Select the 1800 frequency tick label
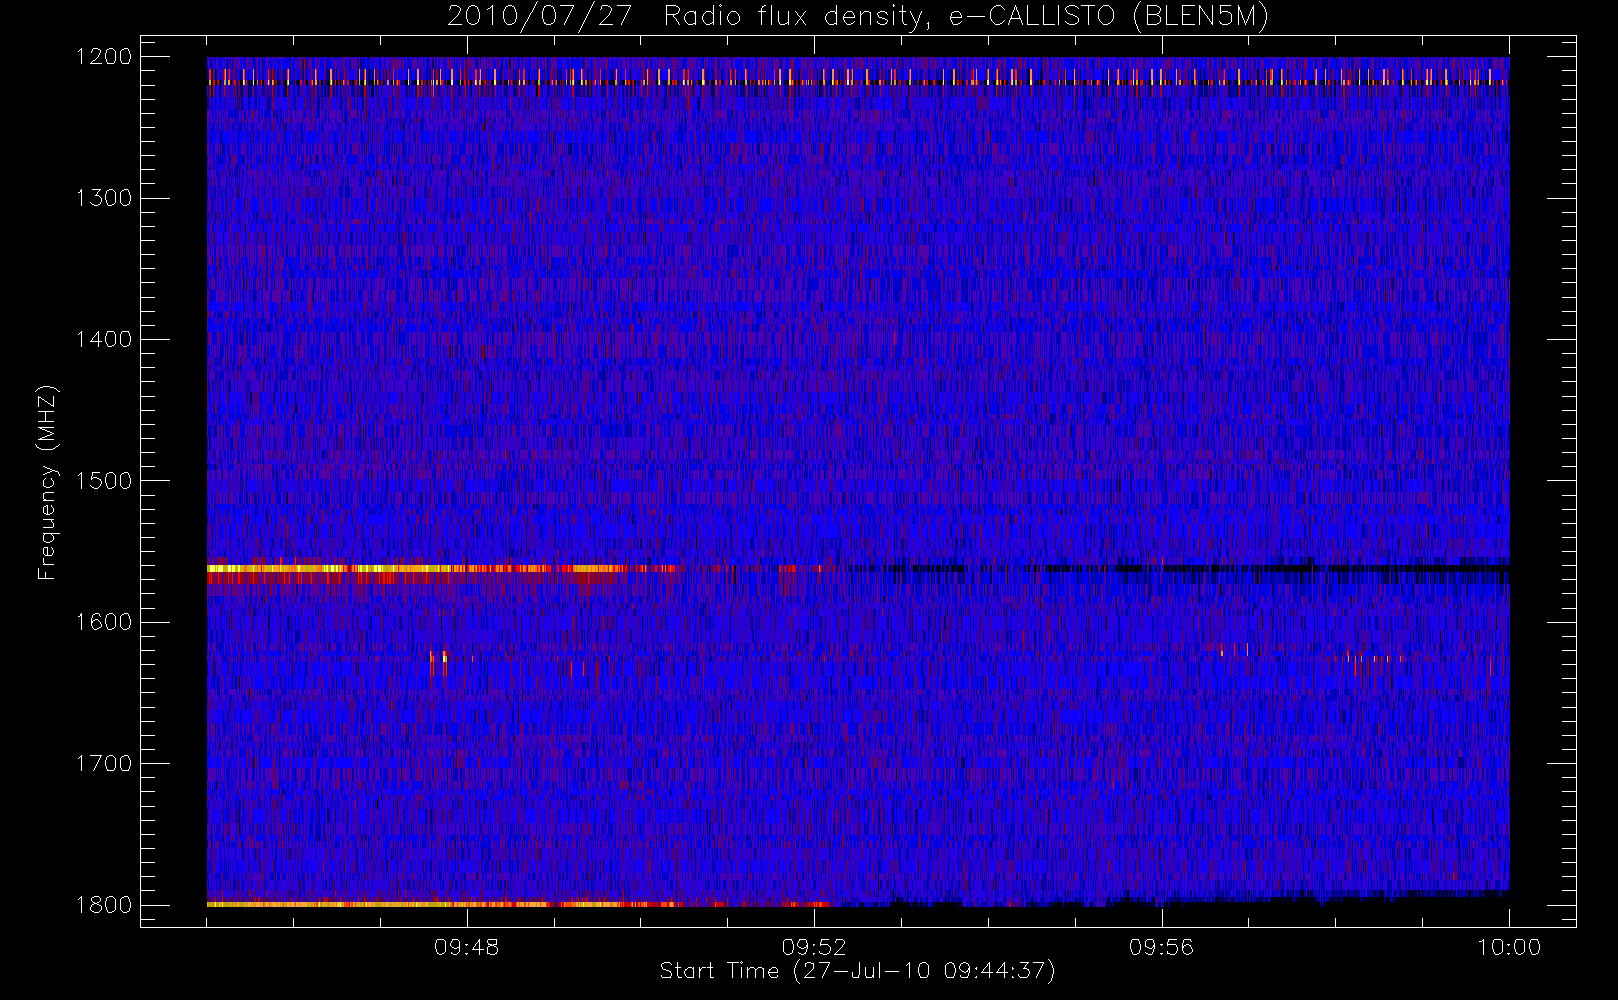Viewport: 1618px width, 1000px height. point(104,904)
